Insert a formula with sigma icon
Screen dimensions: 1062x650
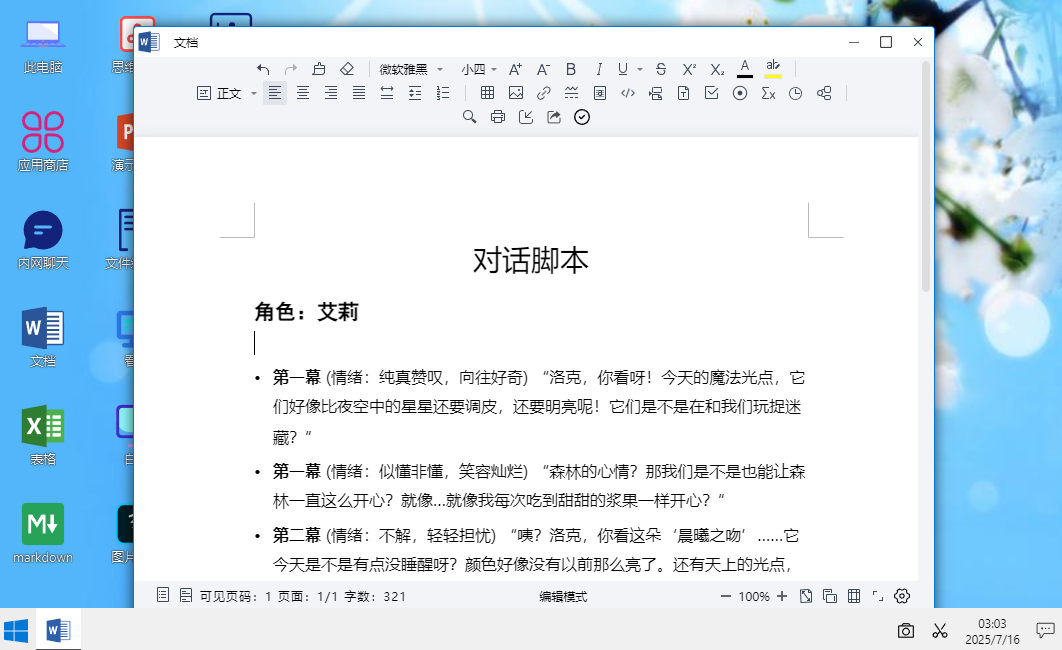768,93
